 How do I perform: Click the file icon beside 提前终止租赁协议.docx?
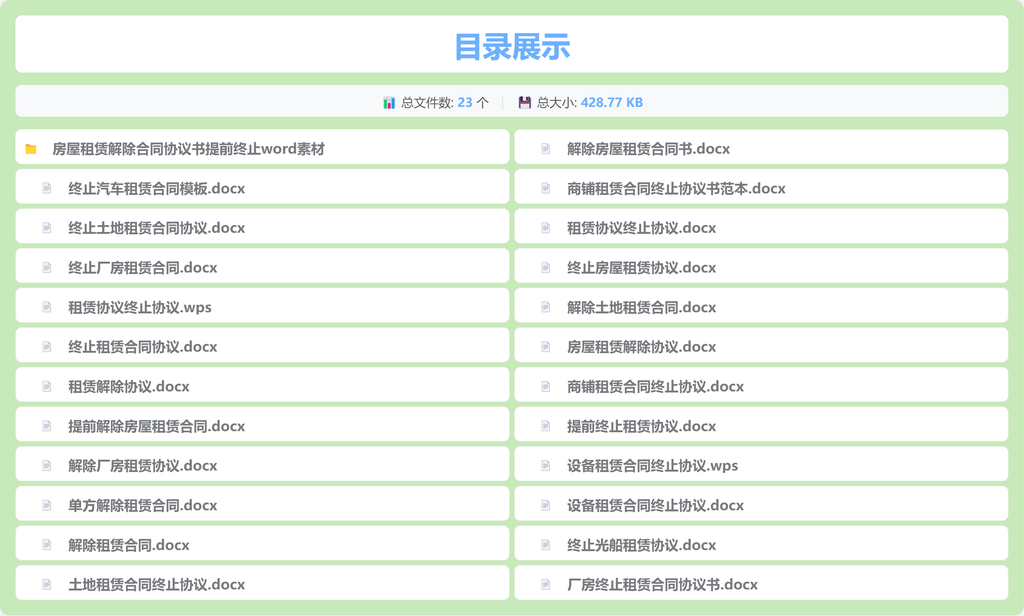click(x=545, y=426)
